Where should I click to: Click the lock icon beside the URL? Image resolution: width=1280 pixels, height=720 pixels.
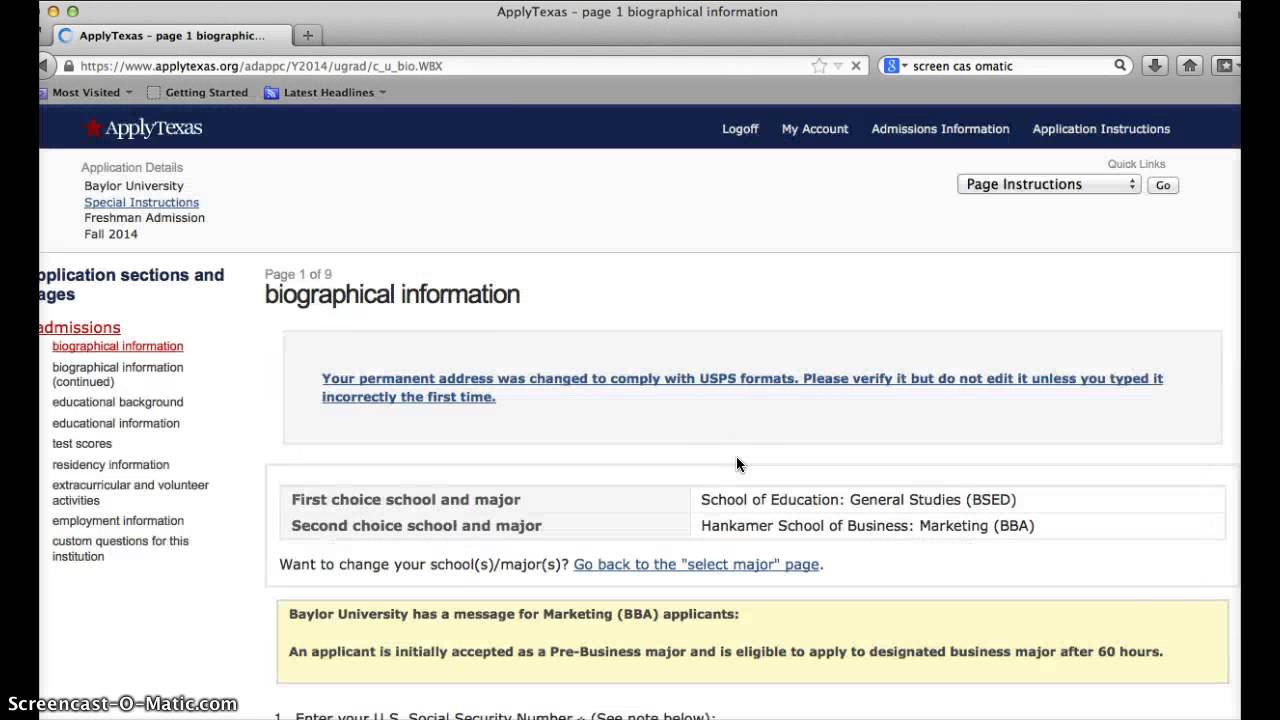pyautogui.click(x=68, y=66)
